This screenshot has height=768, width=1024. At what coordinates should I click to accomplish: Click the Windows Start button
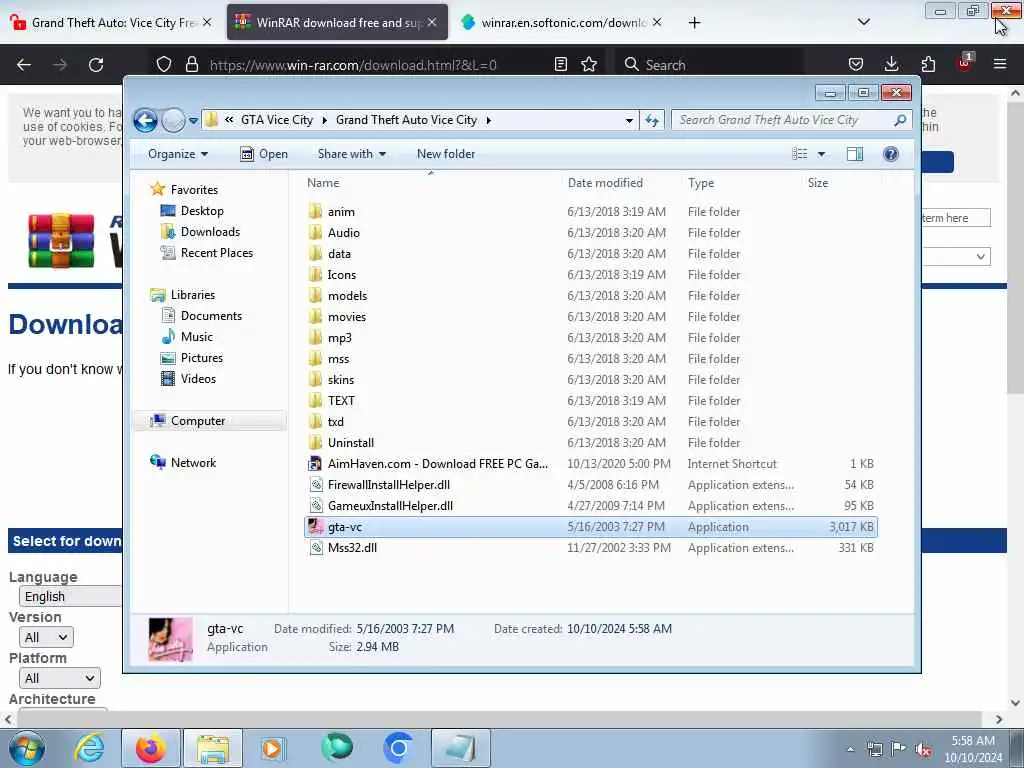(x=27, y=748)
